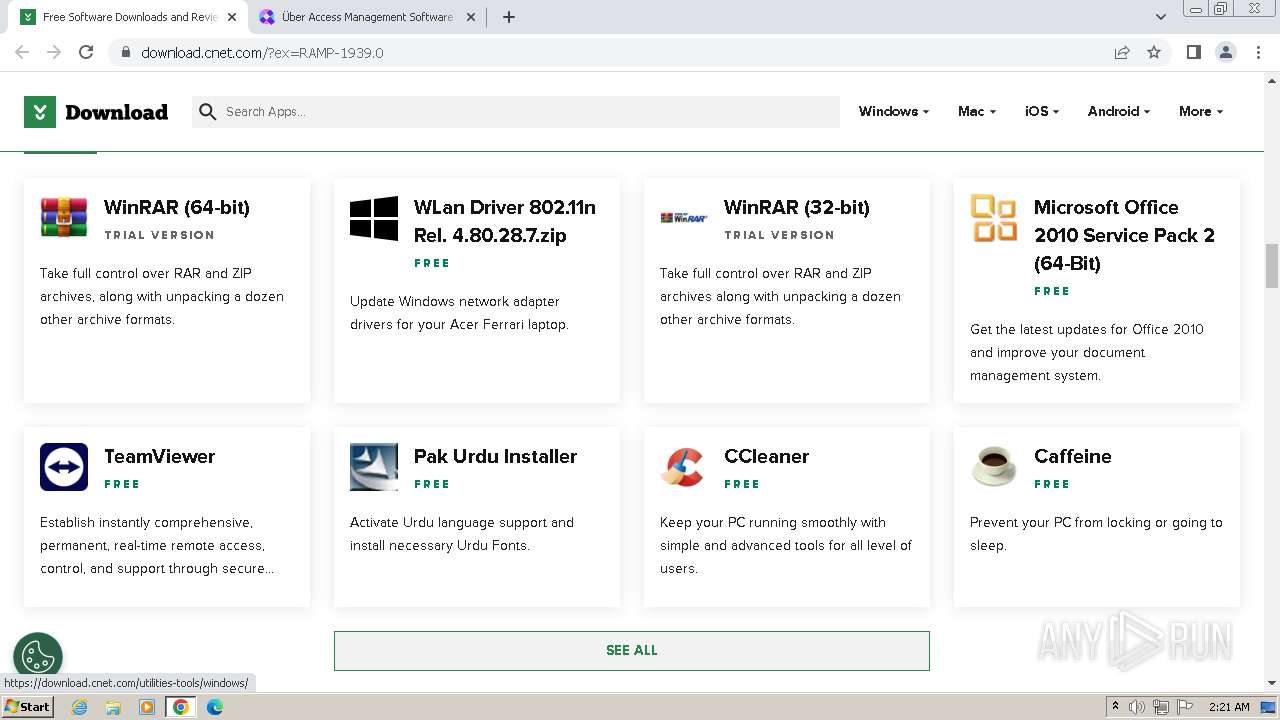Click the taskbar clock 2:21 AM
The image size is (1280, 720).
[x=1229, y=707]
